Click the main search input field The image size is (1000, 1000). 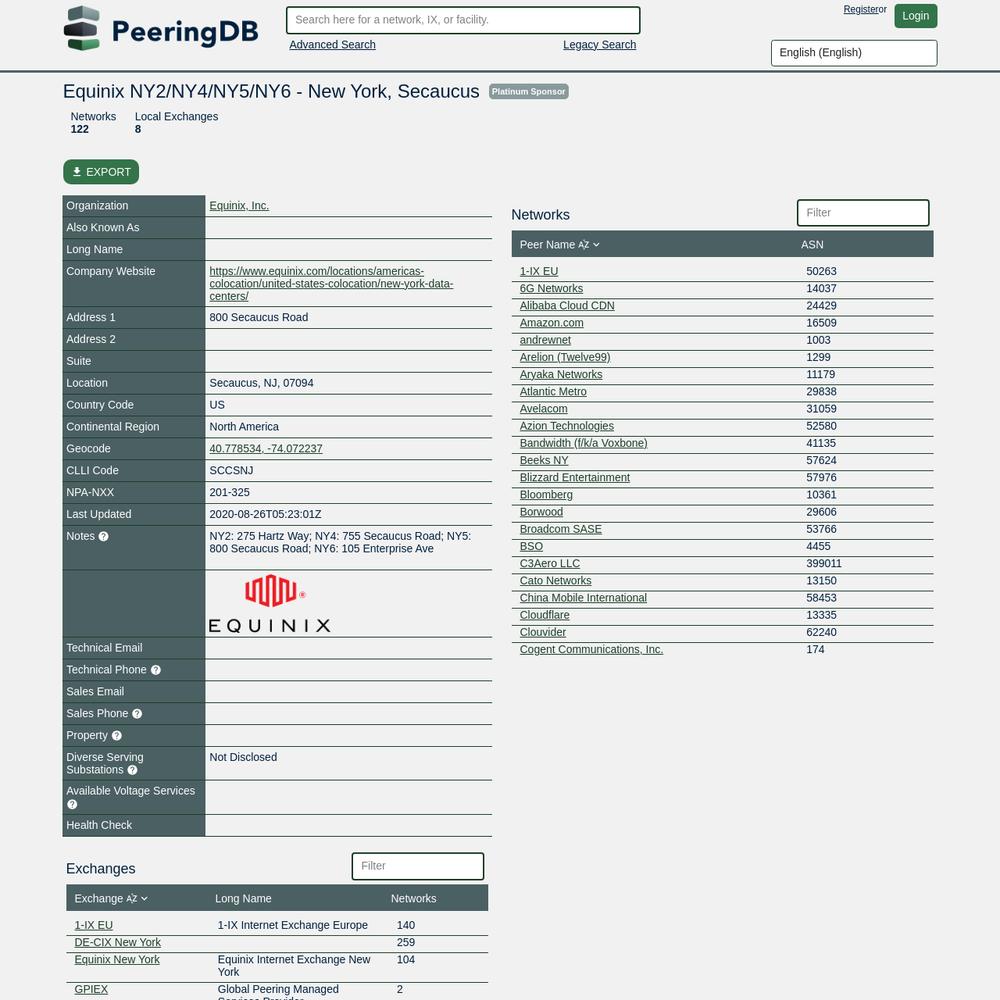point(463,20)
